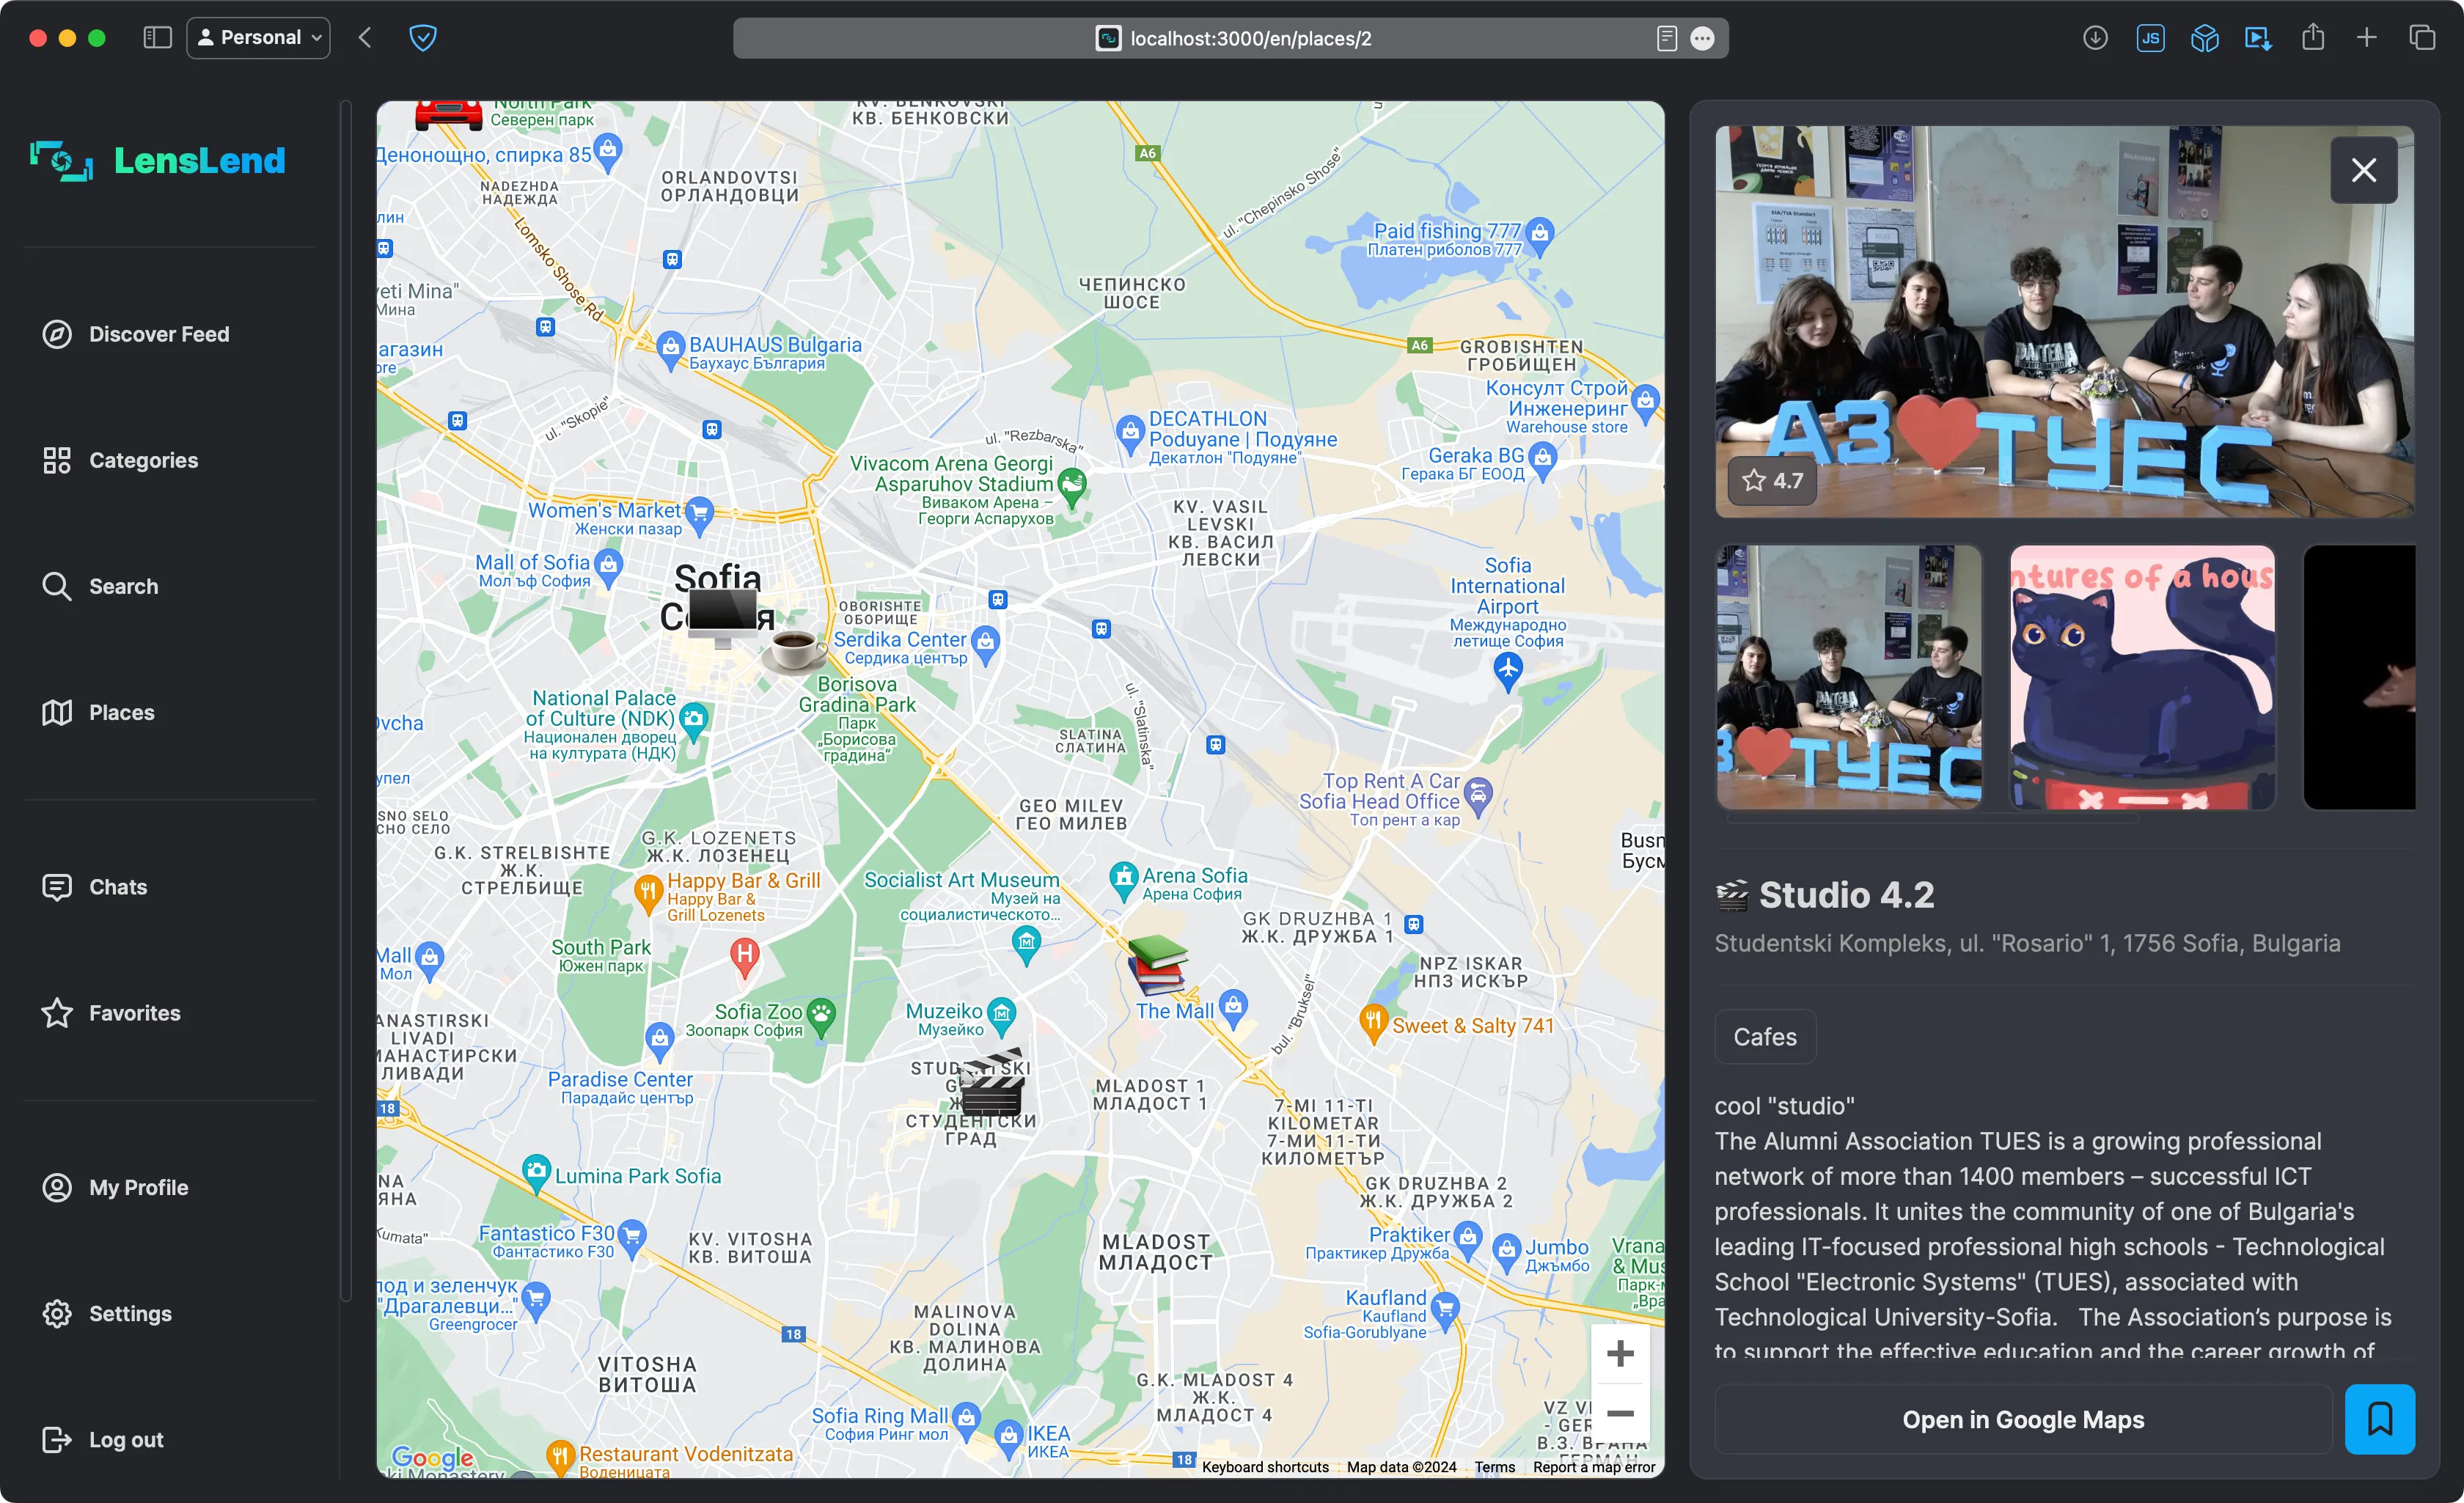Open page options ellipsis in address bar
This screenshot has height=1503, width=2464.
[1702, 38]
